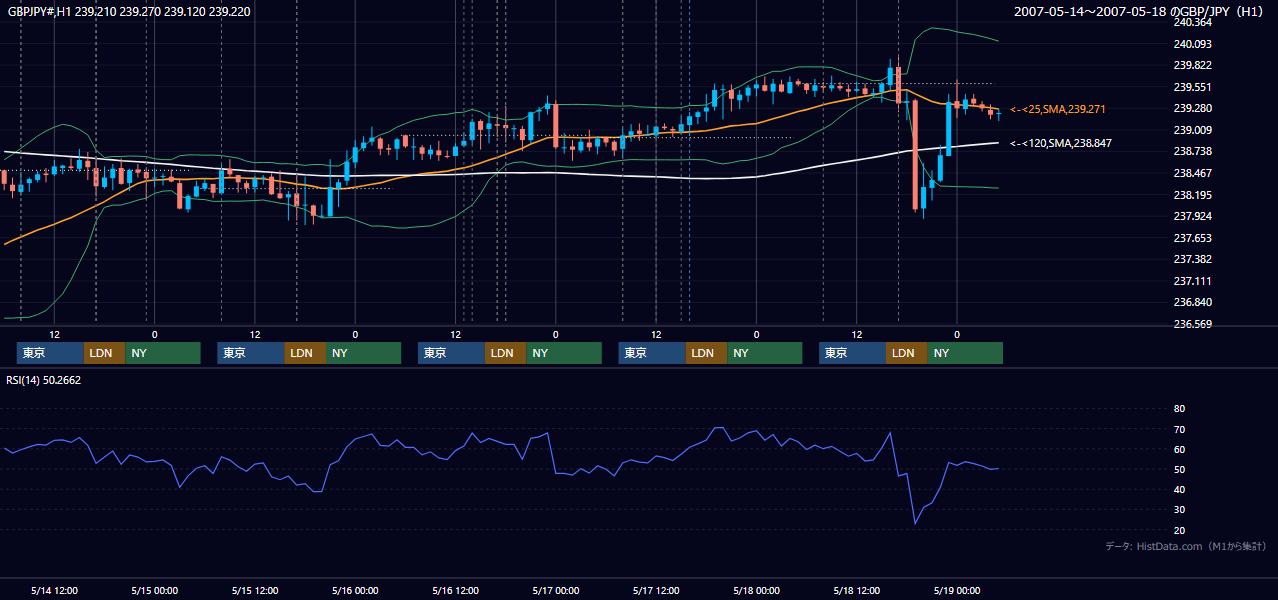This screenshot has width=1278, height=600.
Task: Select the 238.467 price level label
Action: click(1192, 173)
